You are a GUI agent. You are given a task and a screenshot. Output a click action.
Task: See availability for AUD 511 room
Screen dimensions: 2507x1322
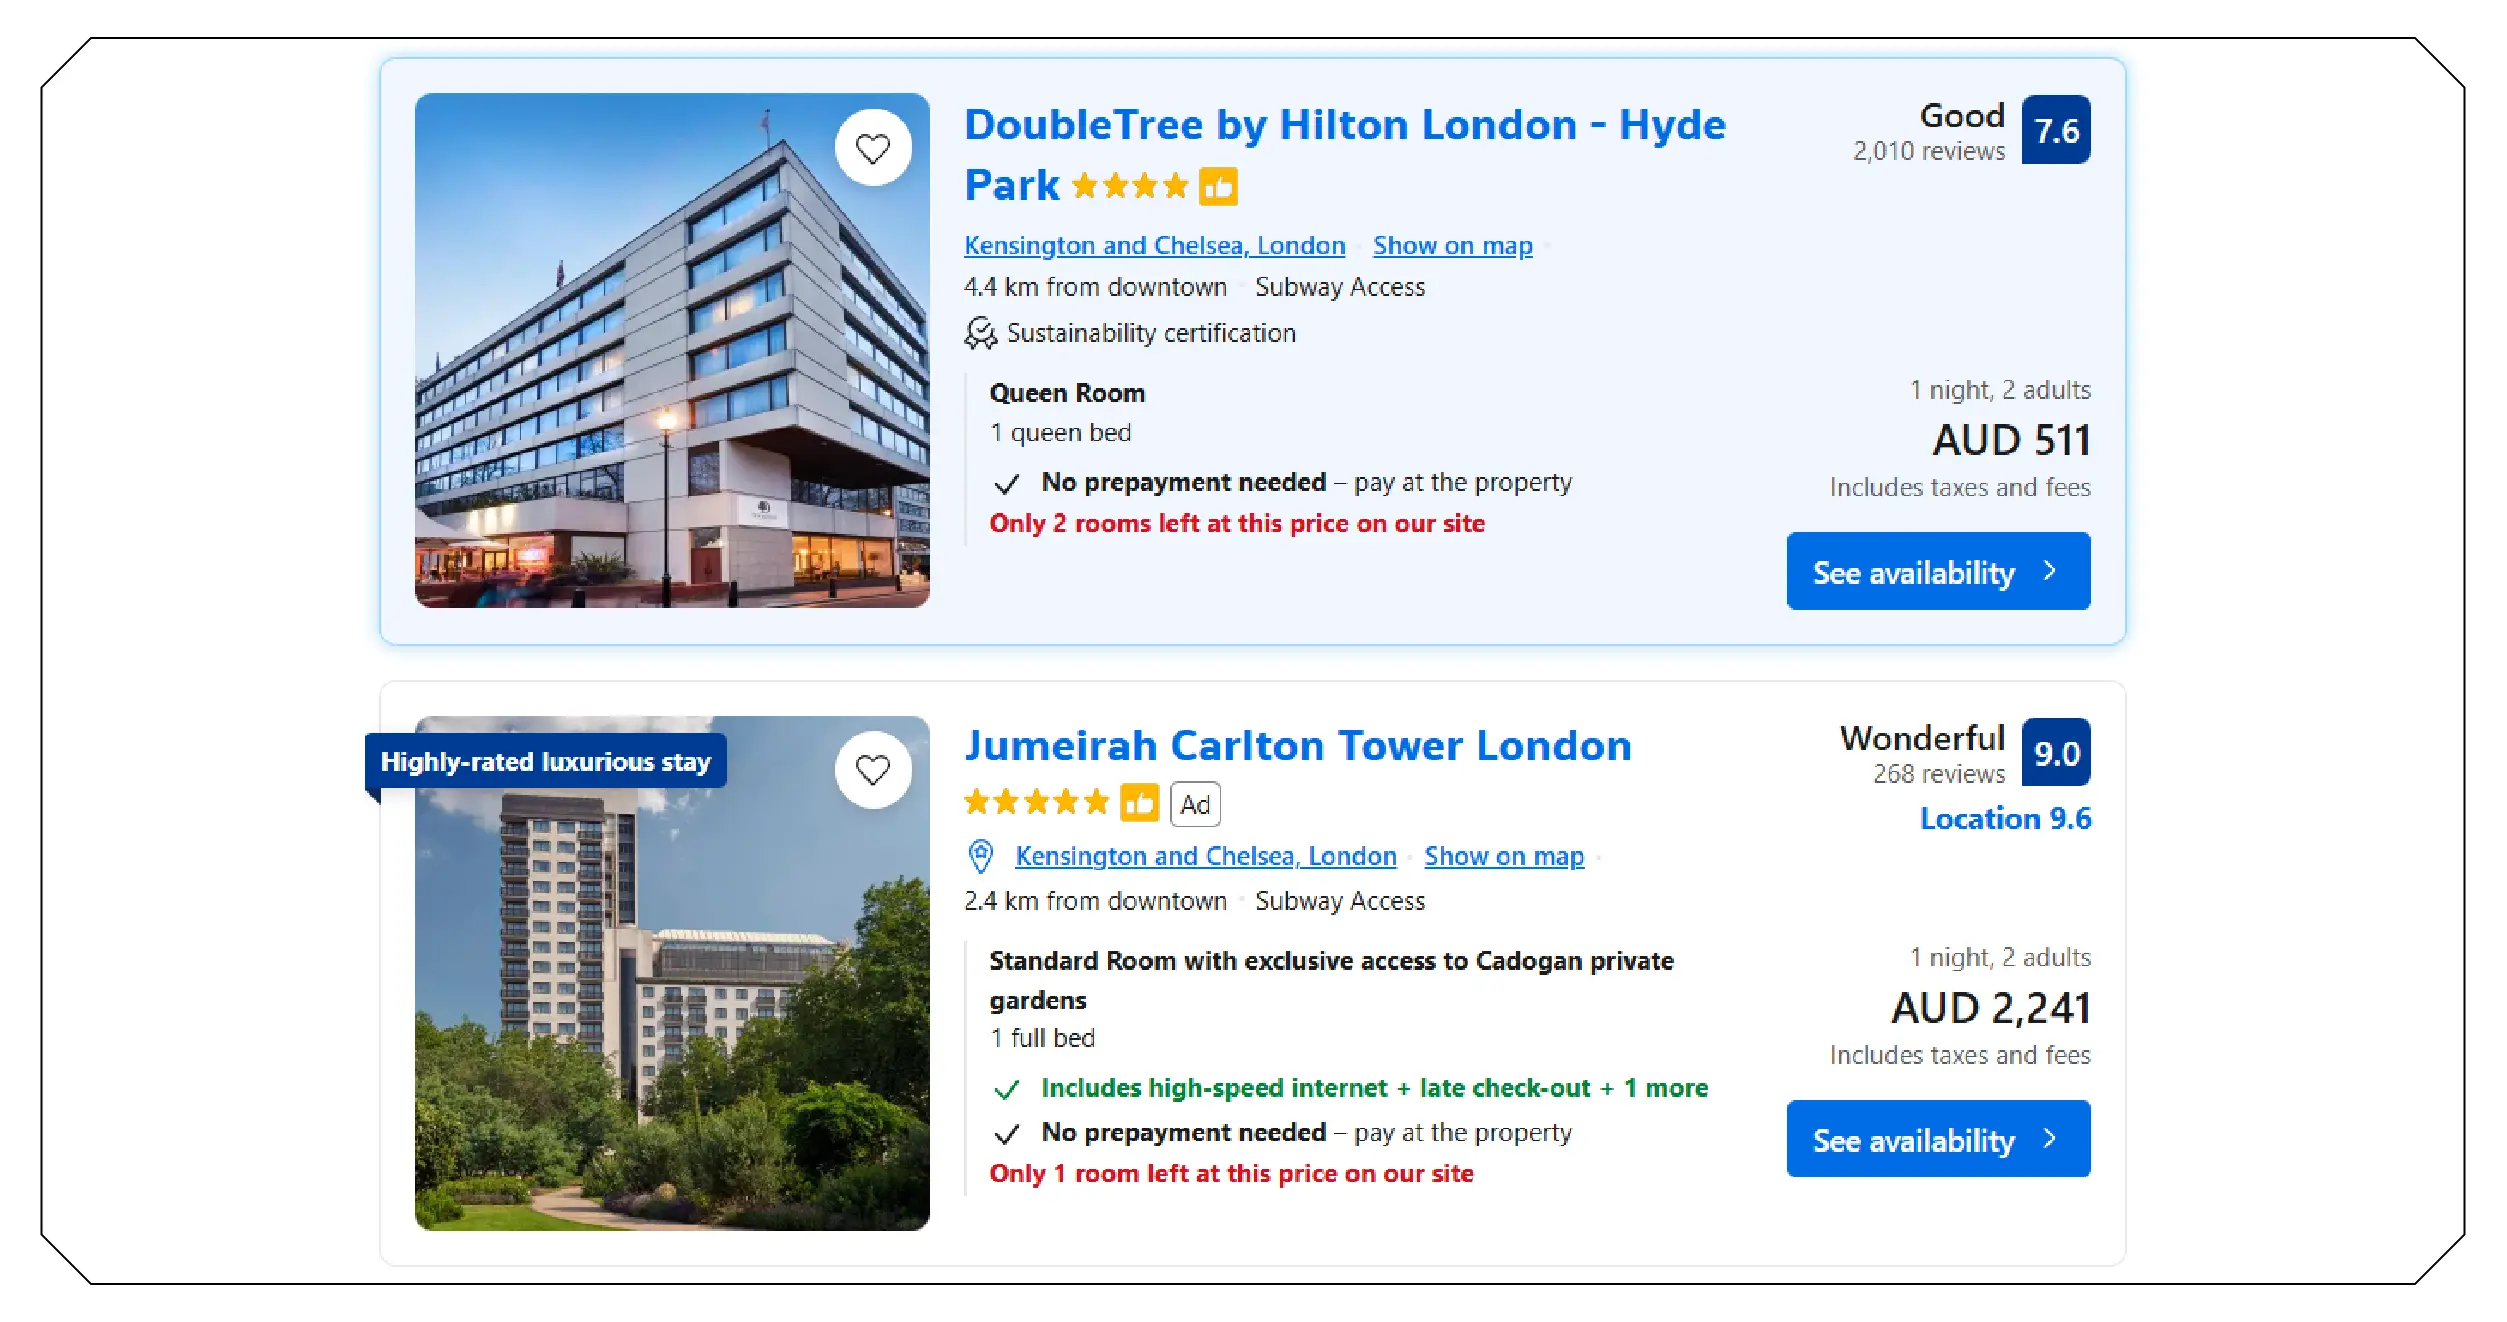[1937, 572]
